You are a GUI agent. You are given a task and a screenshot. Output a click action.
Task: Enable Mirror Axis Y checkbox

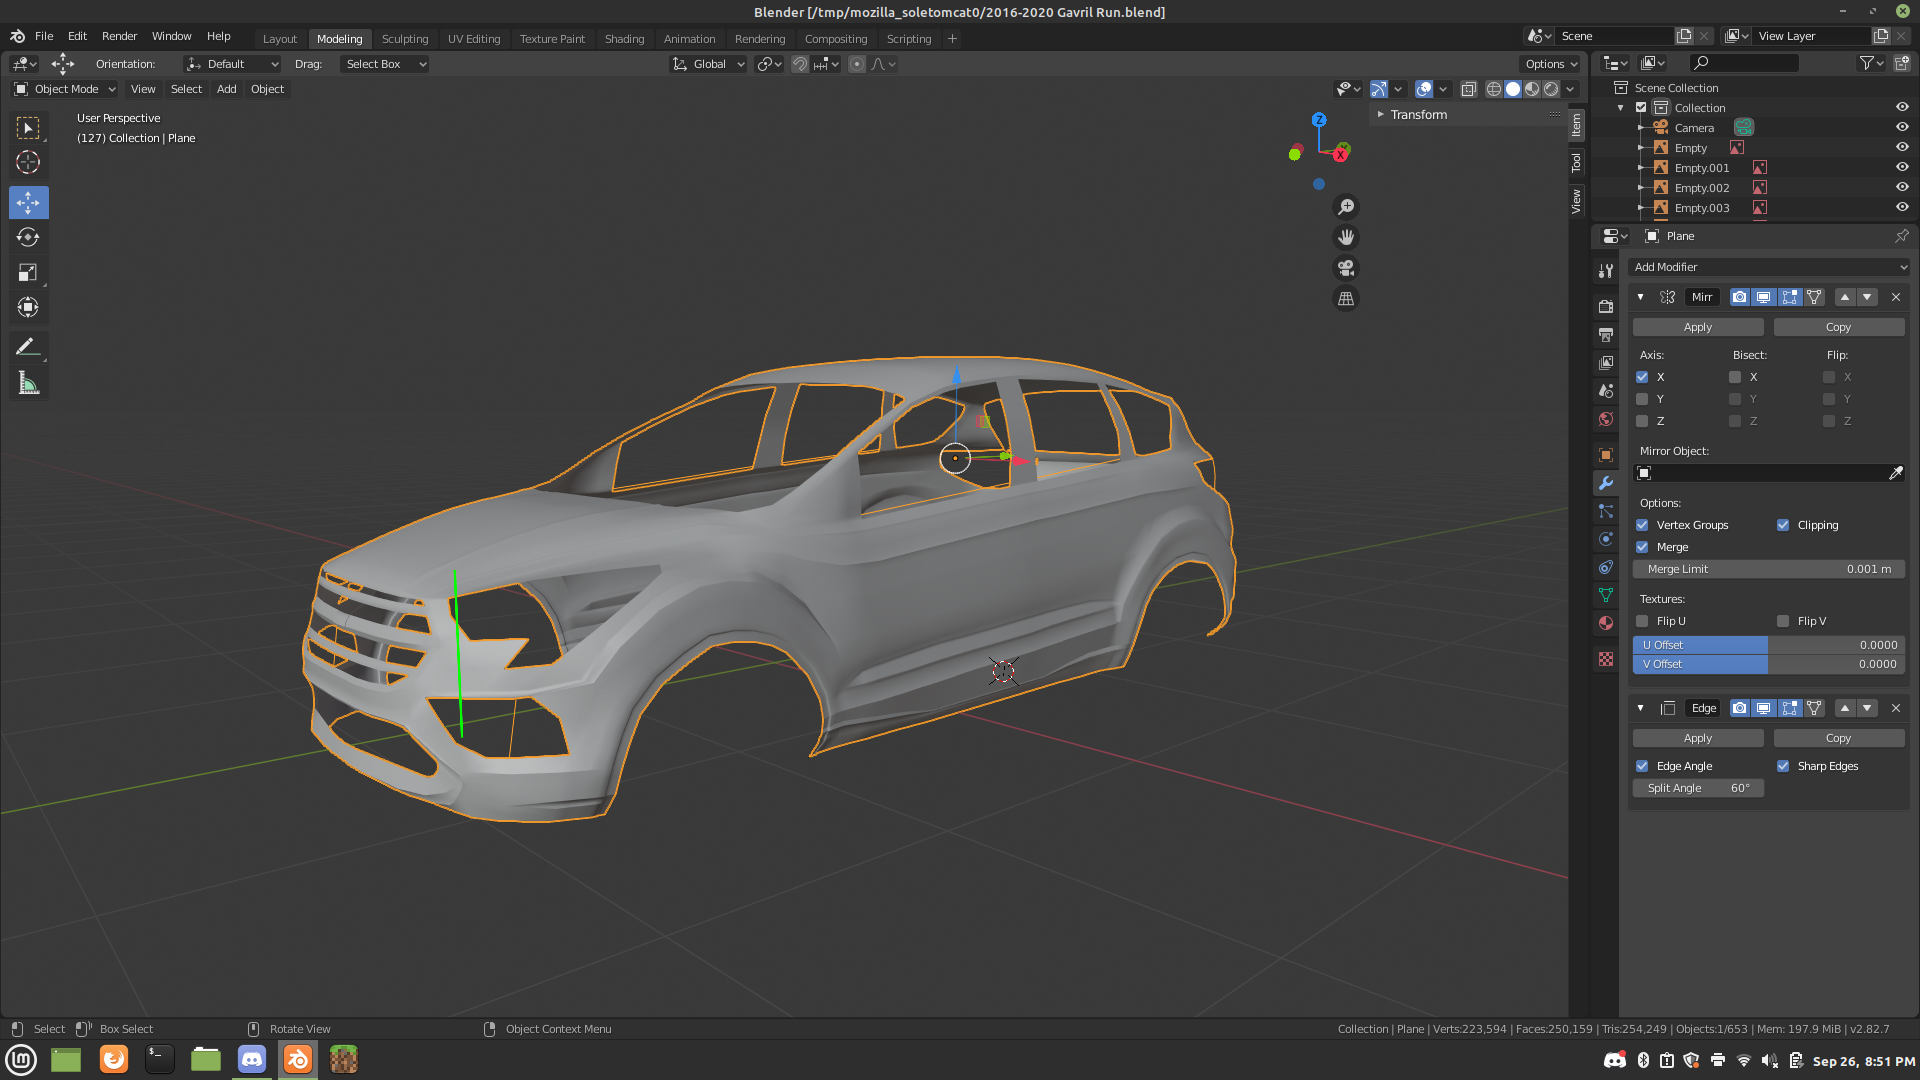coord(1642,399)
